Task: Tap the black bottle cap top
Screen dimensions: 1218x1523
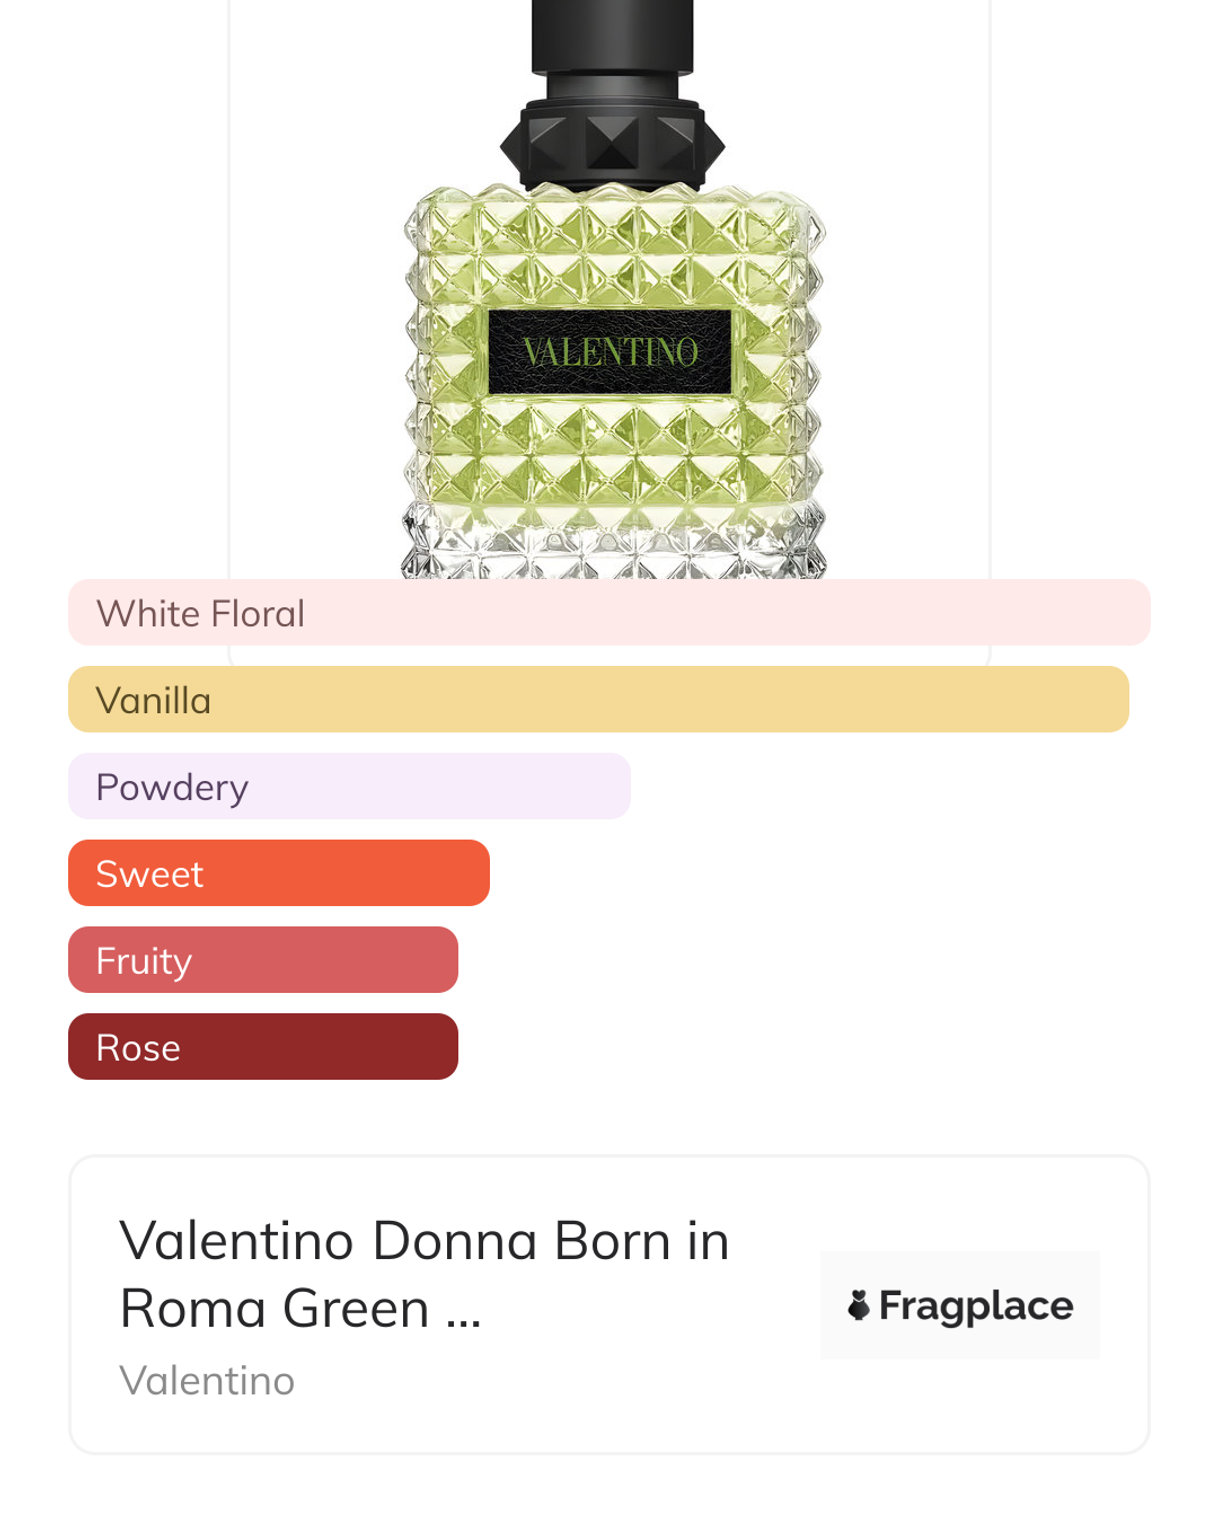Action: (x=612, y=40)
